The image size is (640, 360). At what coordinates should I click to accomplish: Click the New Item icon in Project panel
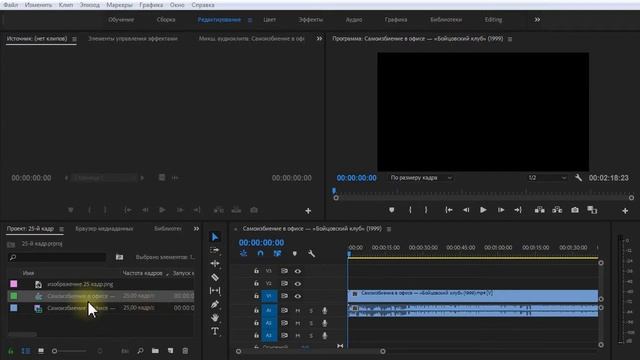click(170, 351)
